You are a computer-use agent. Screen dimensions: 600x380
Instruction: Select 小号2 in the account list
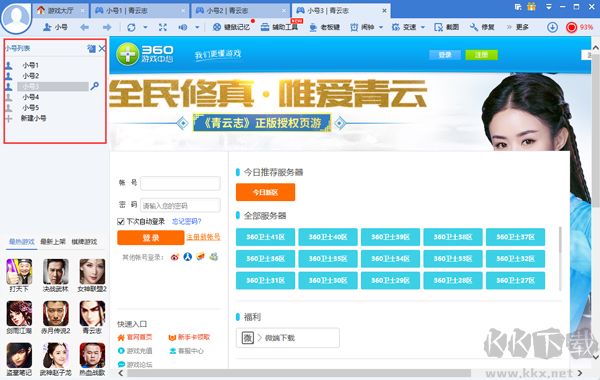click(31, 76)
